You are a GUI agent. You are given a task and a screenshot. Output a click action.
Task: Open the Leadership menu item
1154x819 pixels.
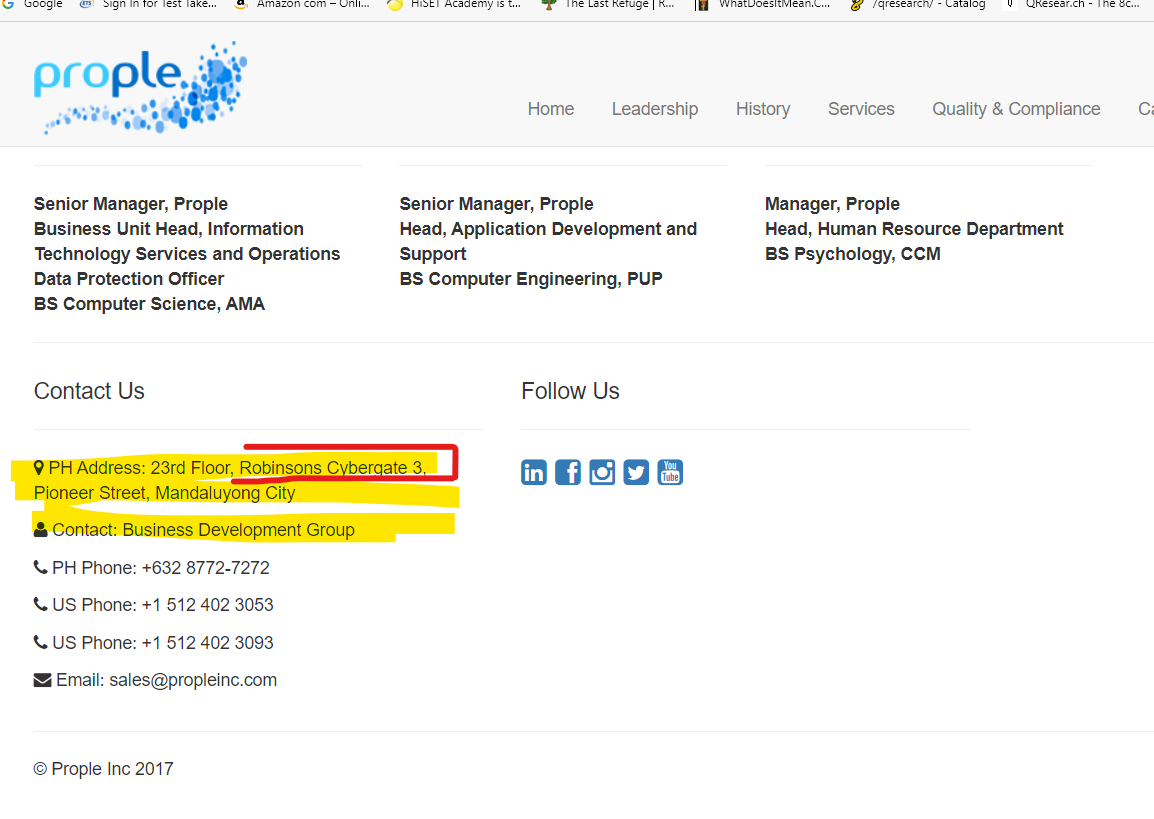pos(655,109)
